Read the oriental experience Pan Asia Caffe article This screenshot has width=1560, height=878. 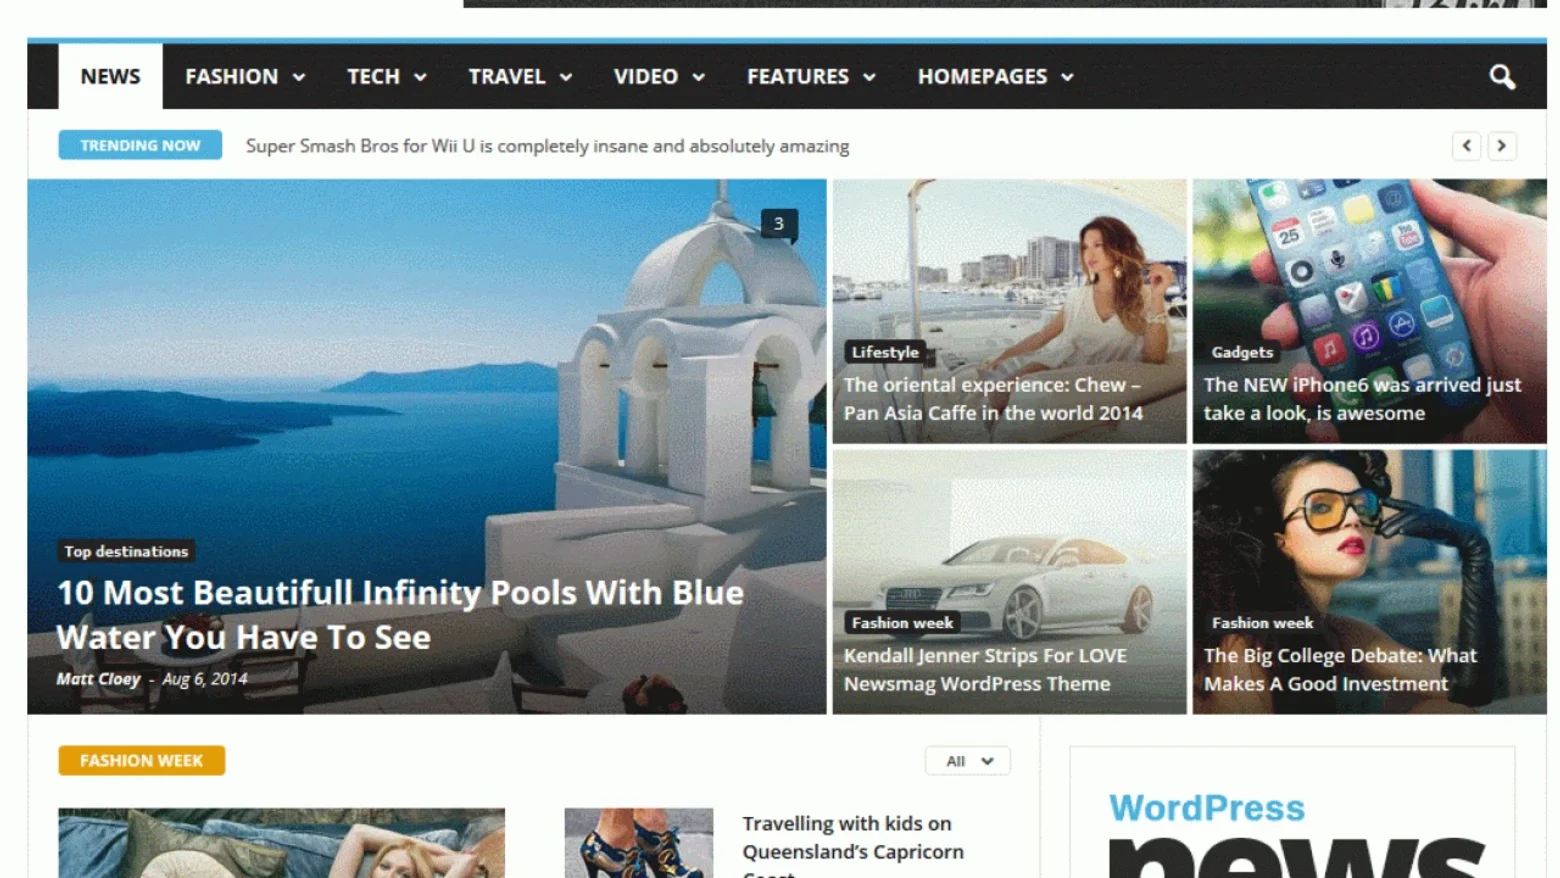993,399
